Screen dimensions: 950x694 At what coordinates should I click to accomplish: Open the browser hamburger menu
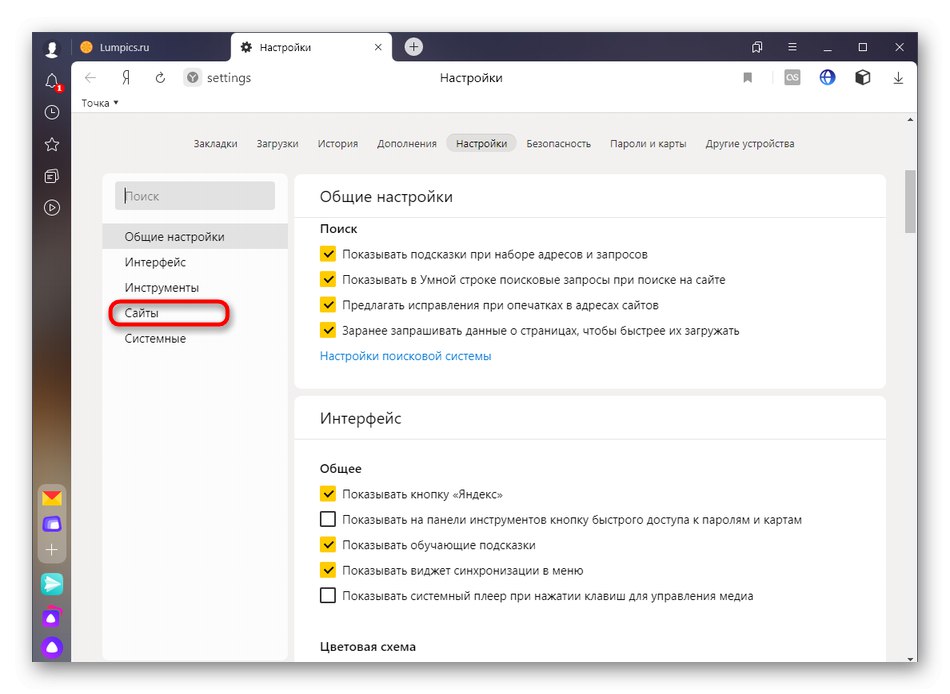point(792,47)
